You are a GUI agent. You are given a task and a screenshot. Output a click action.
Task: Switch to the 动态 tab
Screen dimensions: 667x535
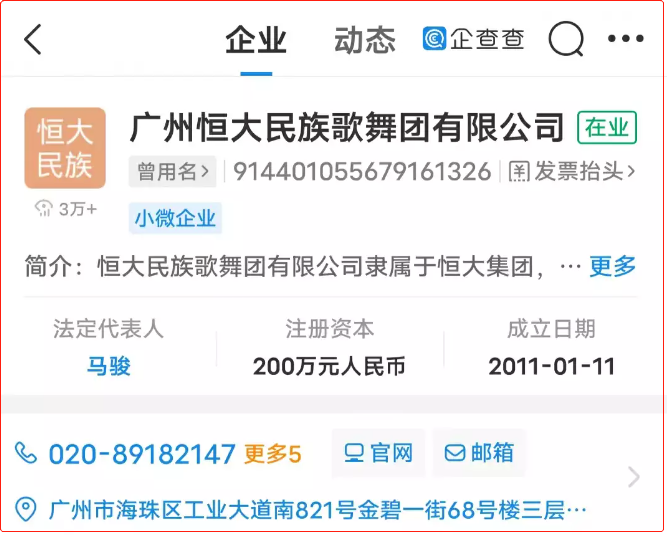tap(365, 40)
